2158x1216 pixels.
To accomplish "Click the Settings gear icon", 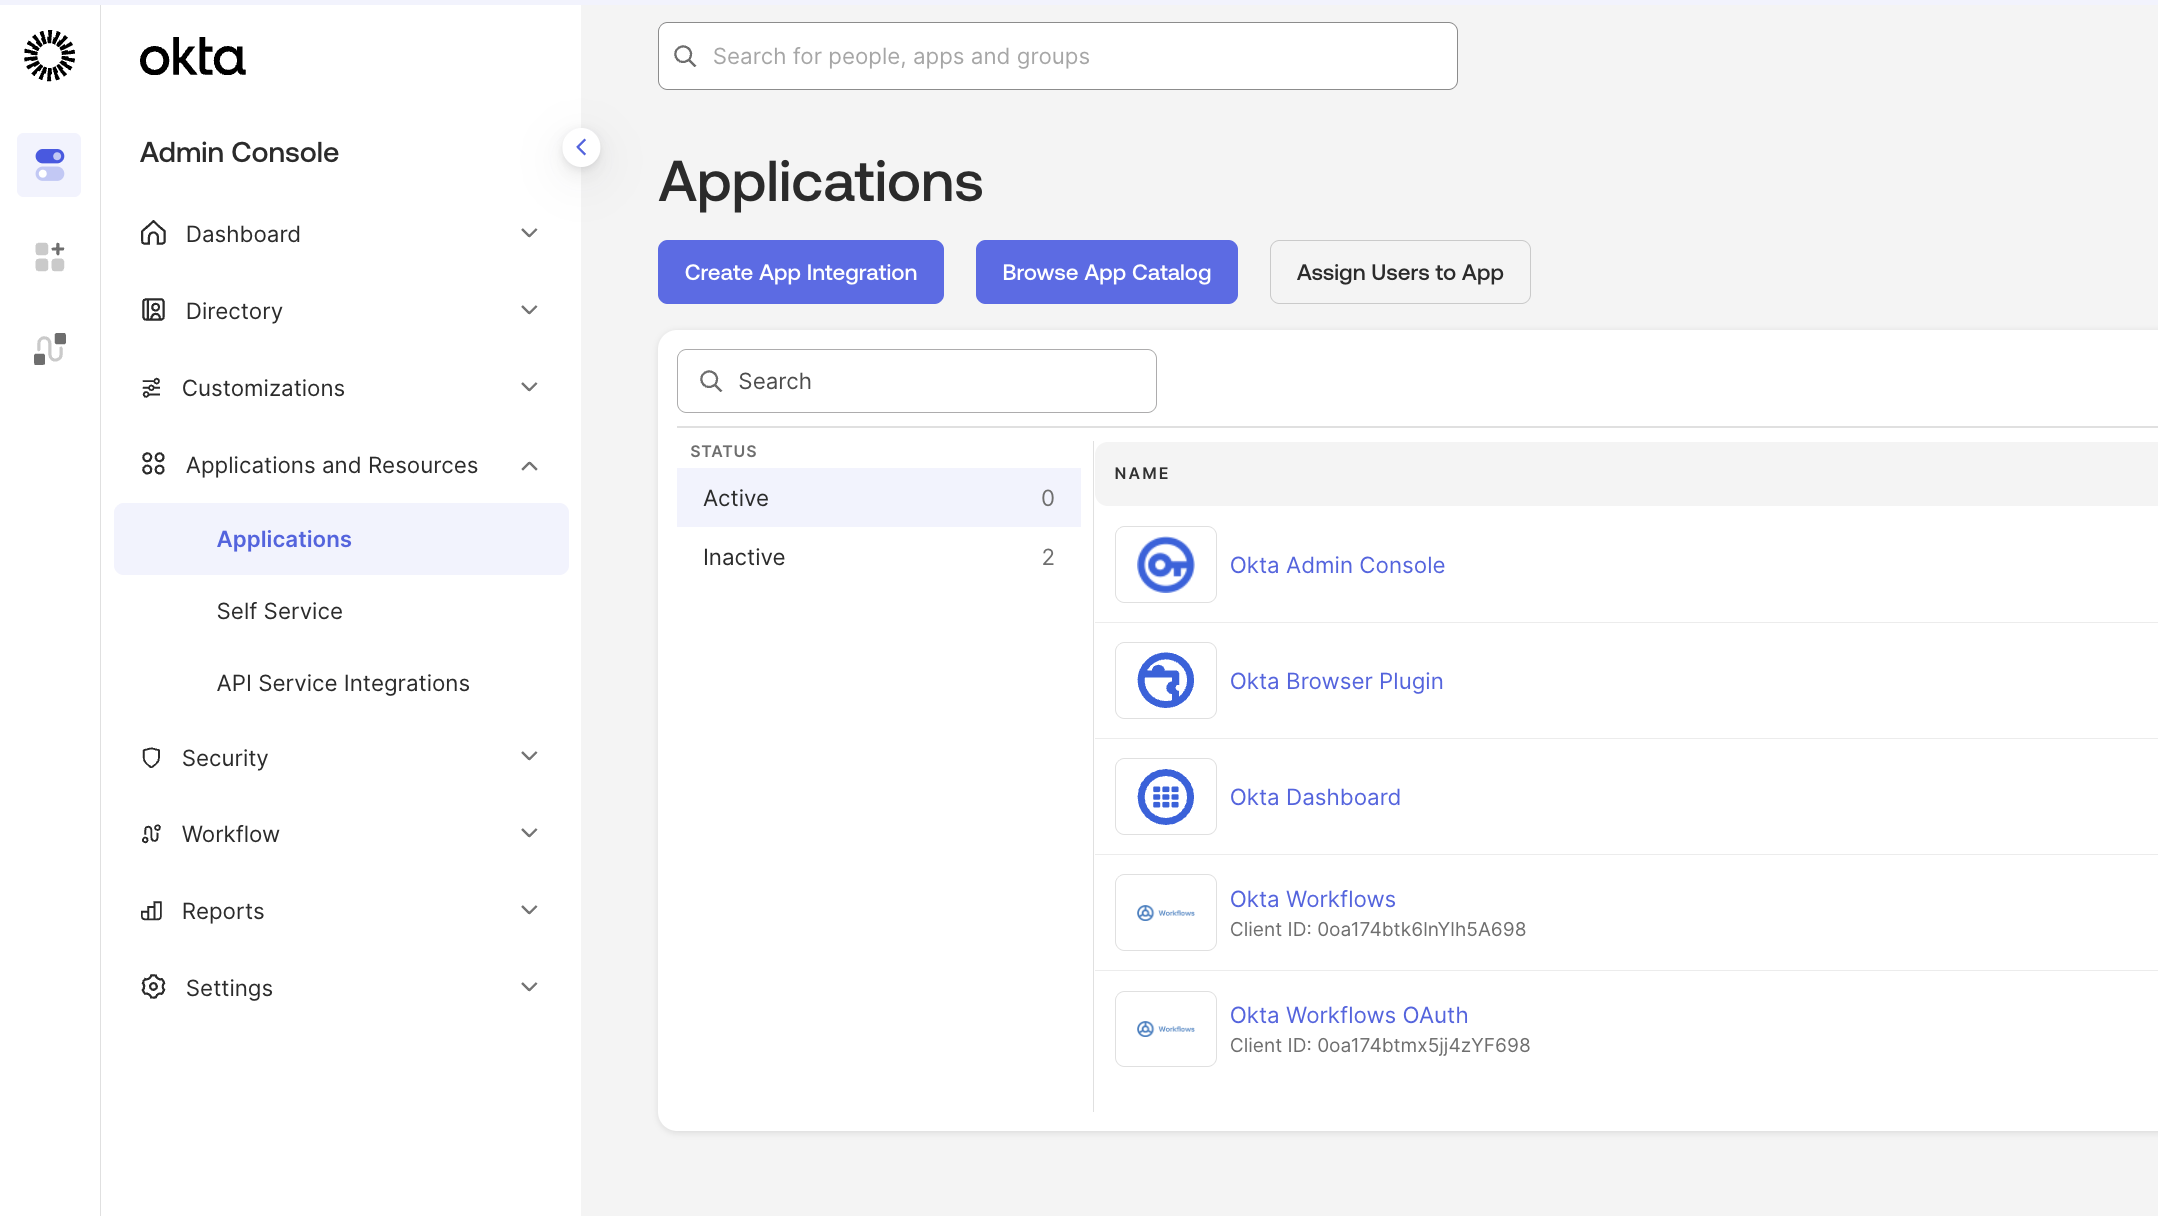I will (x=153, y=987).
